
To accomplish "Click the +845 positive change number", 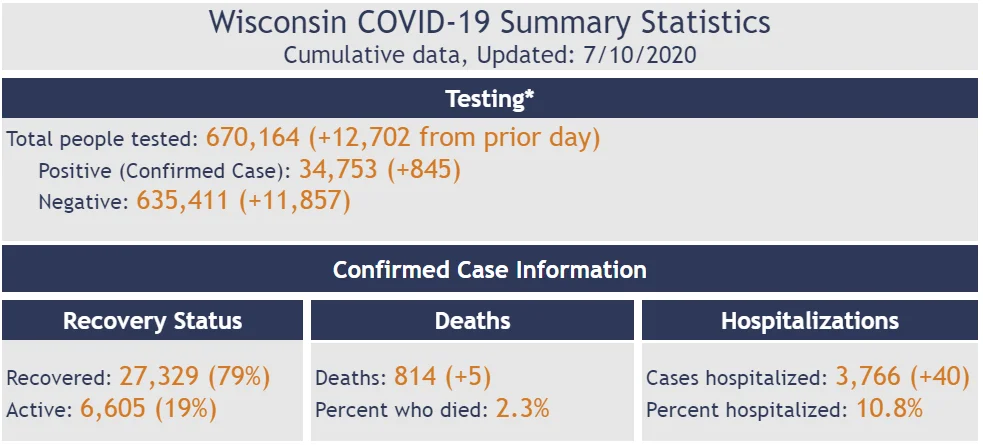I will point(424,170).
